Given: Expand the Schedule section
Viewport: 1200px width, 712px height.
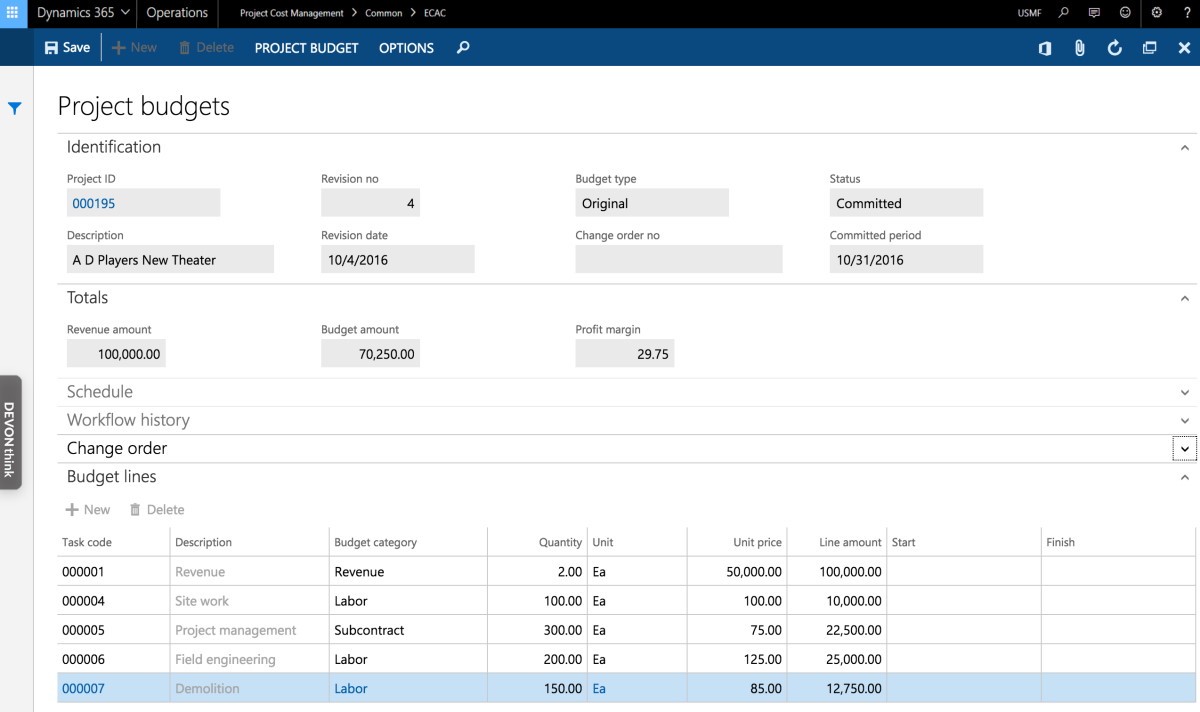Looking at the screenshot, I should pyautogui.click(x=1185, y=392).
